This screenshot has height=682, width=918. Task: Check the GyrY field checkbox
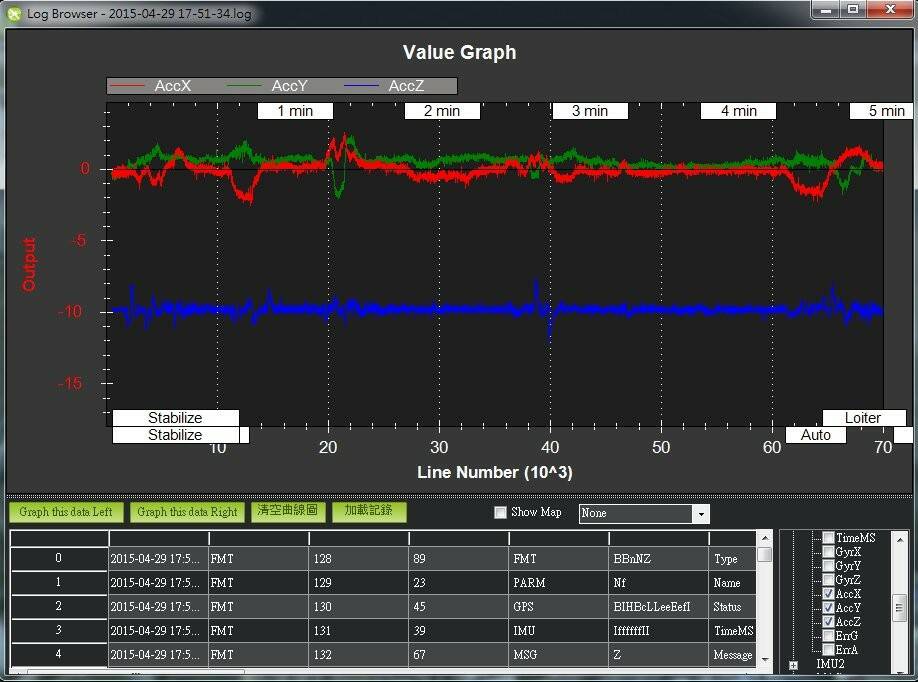pyautogui.click(x=828, y=566)
